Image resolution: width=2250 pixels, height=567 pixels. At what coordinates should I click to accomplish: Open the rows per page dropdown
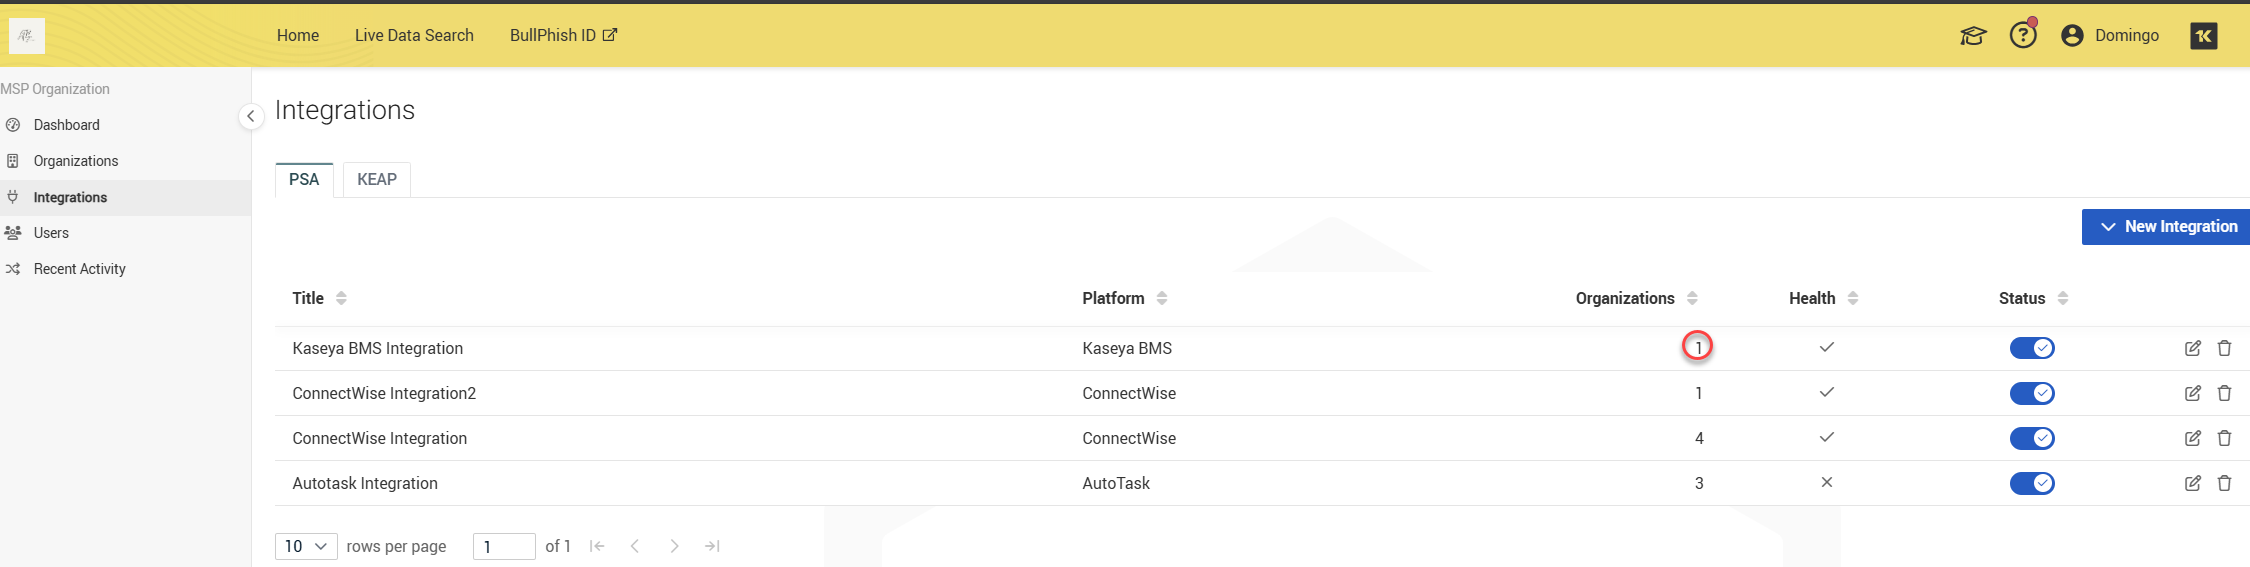(x=306, y=546)
